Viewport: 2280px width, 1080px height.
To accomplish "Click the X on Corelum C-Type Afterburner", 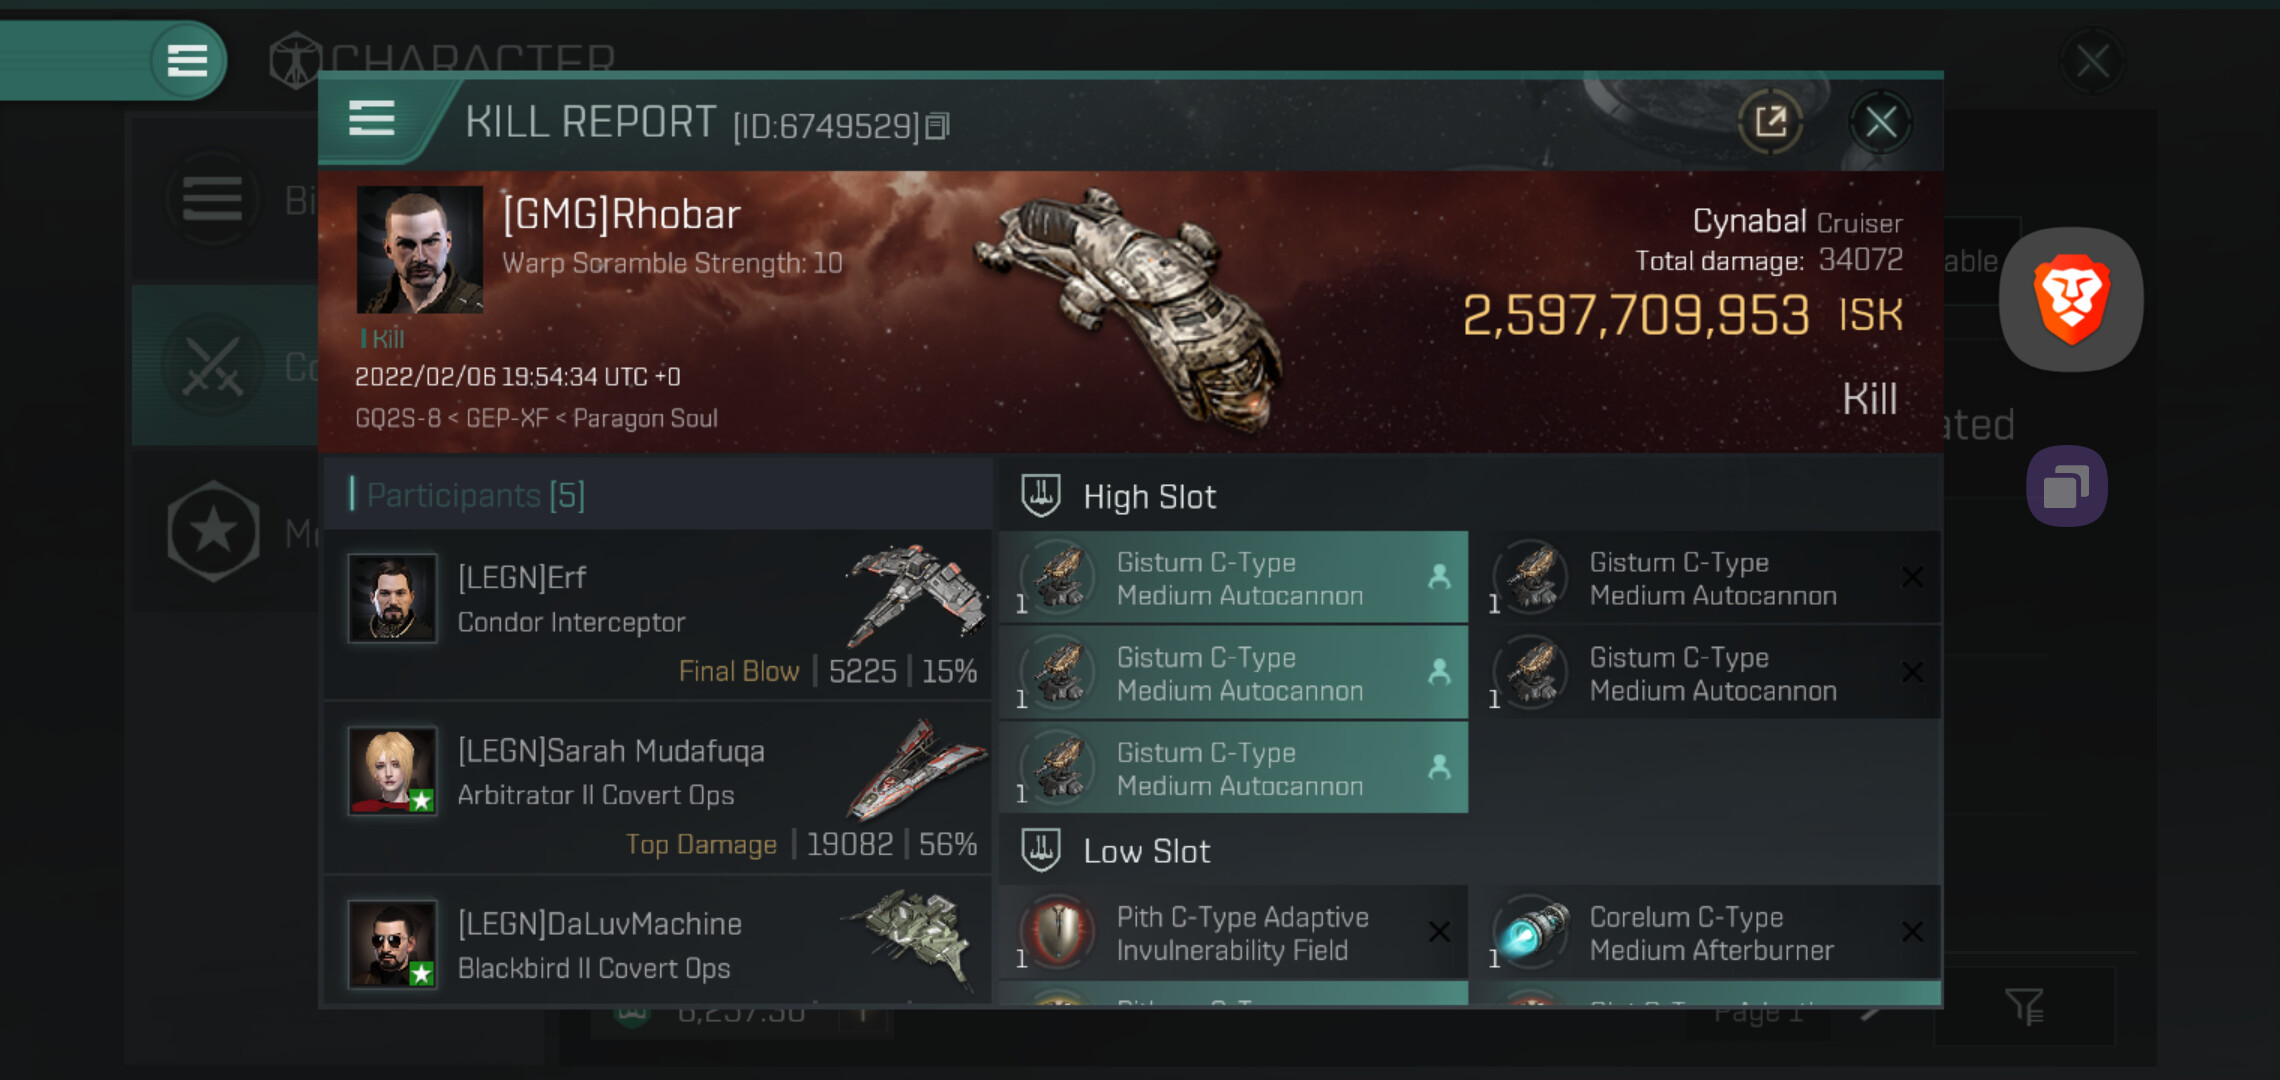I will coord(1912,932).
